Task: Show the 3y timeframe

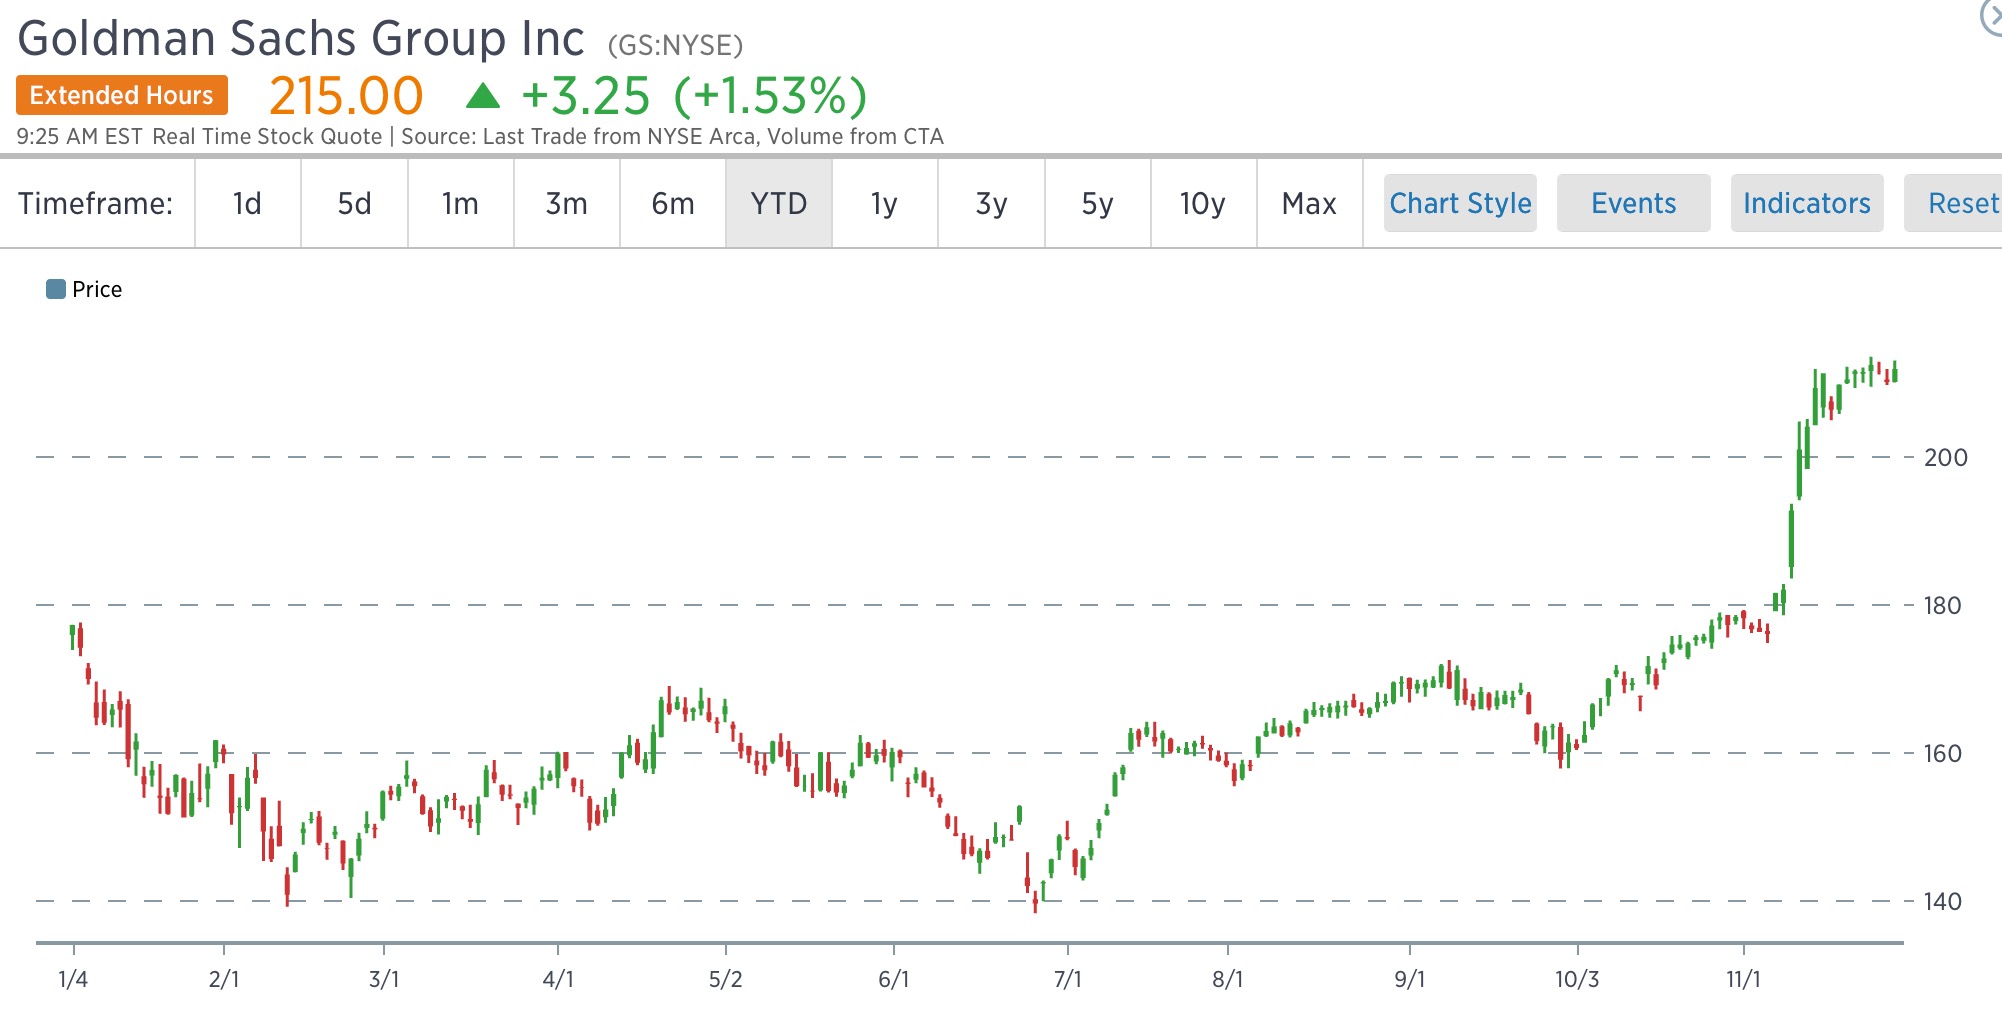Action: (x=991, y=203)
